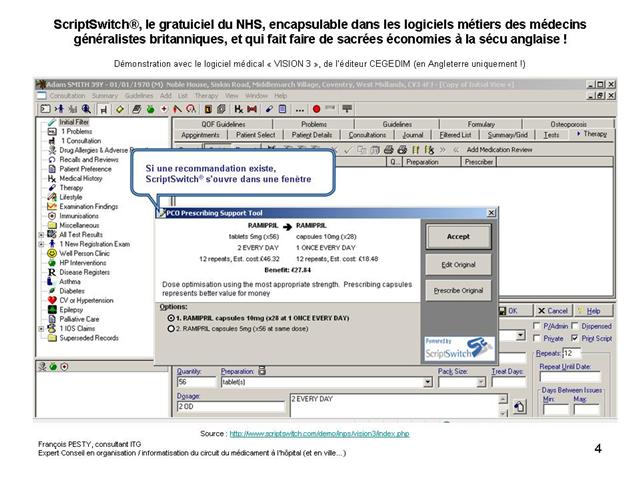Screen dimensions: 640x480
Task: Click the red cross toolbar icon
Action: coord(164,109)
